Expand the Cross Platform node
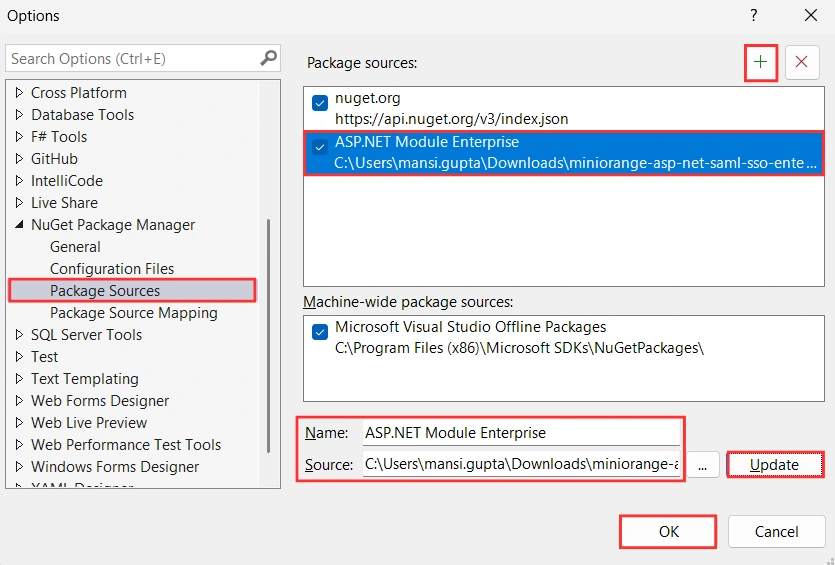The height and width of the screenshot is (565, 835). [19, 93]
